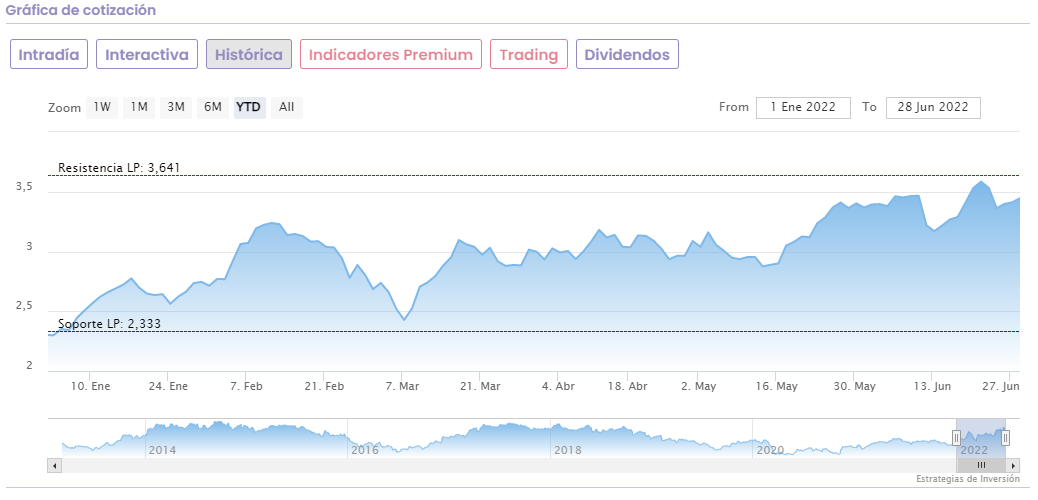
Task: Open the Estrategias de Inversión credit link
Action: (967, 480)
